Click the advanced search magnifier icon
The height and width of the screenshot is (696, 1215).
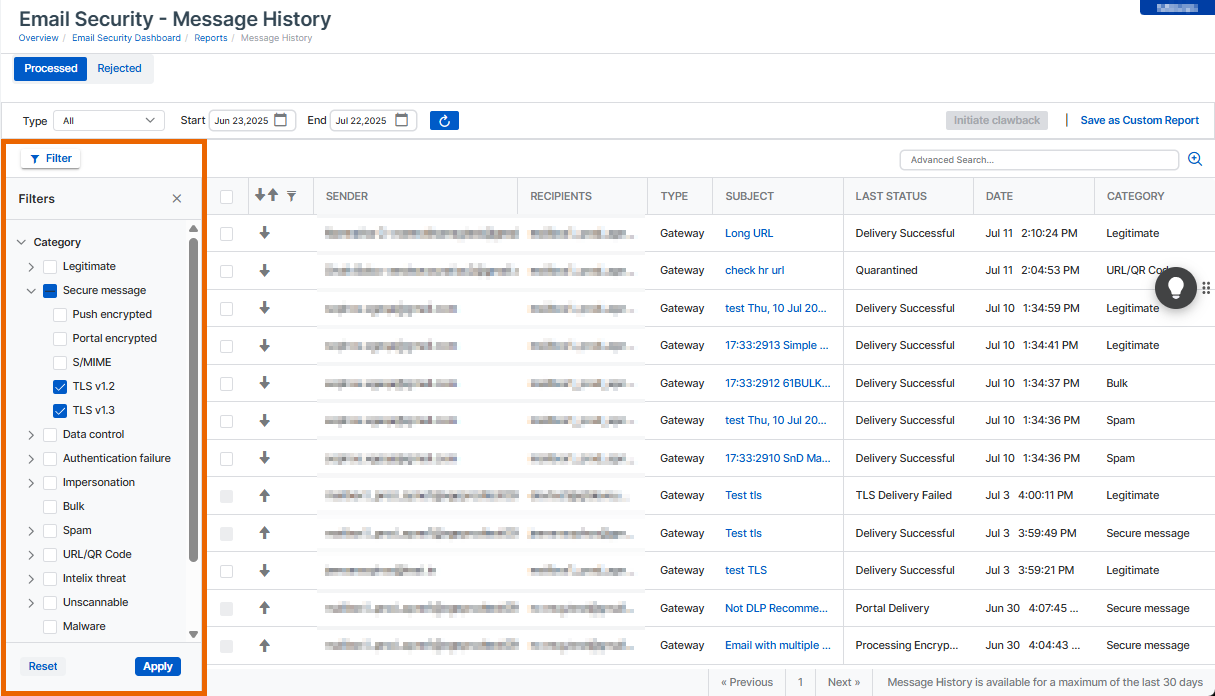pyautogui.click(x=1194, y=159)
